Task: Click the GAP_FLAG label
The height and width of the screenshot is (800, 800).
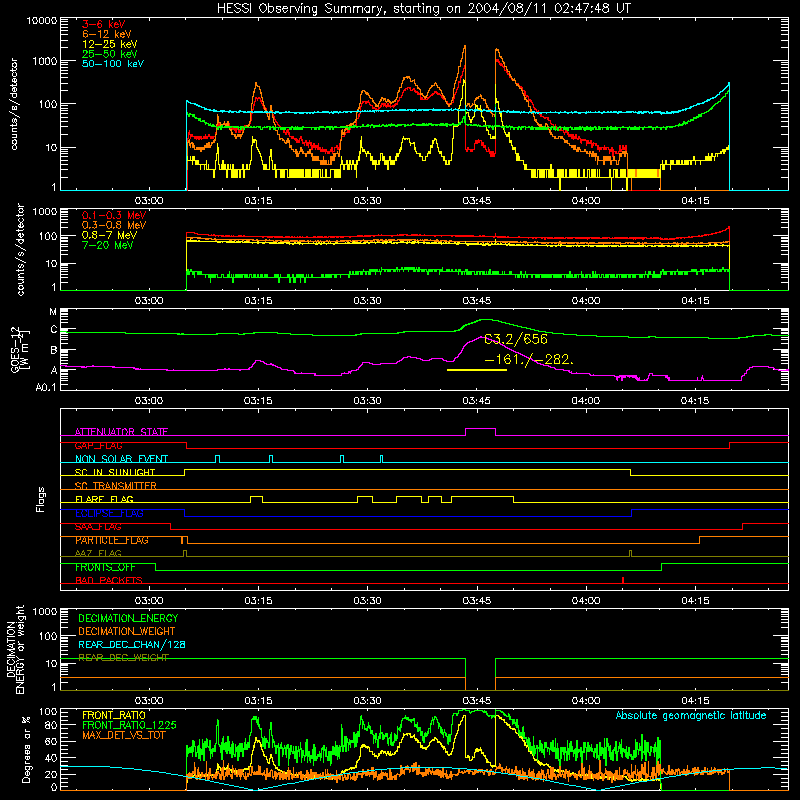Action: 98,445
